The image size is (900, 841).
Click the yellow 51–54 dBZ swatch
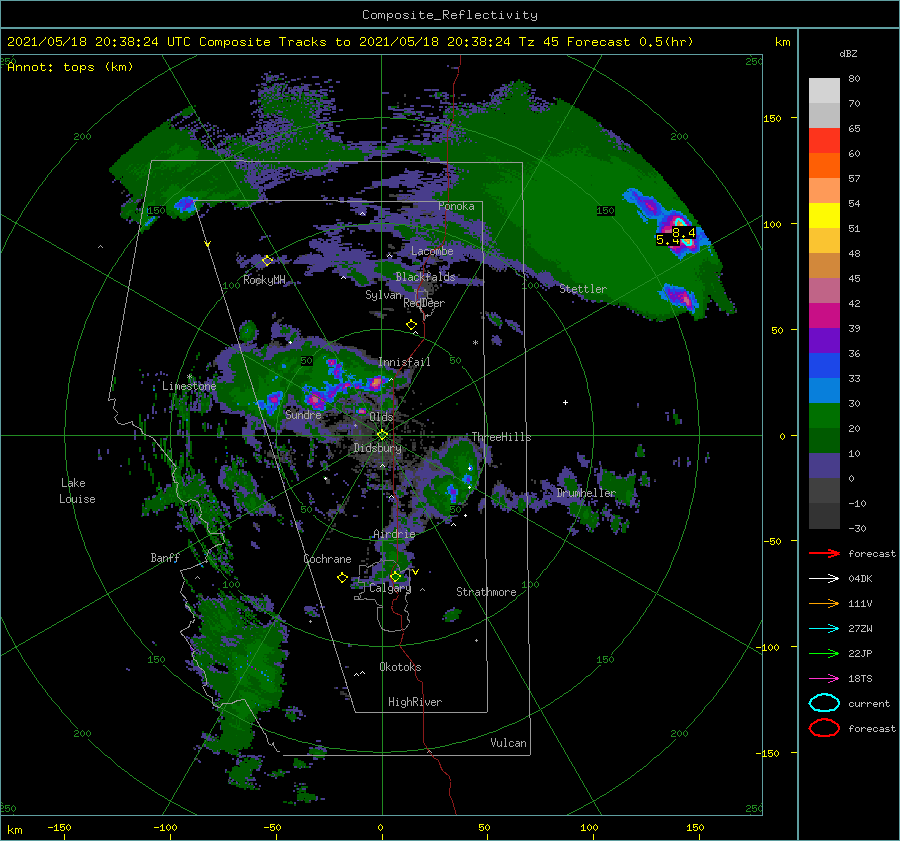click(x=824, y=216)
